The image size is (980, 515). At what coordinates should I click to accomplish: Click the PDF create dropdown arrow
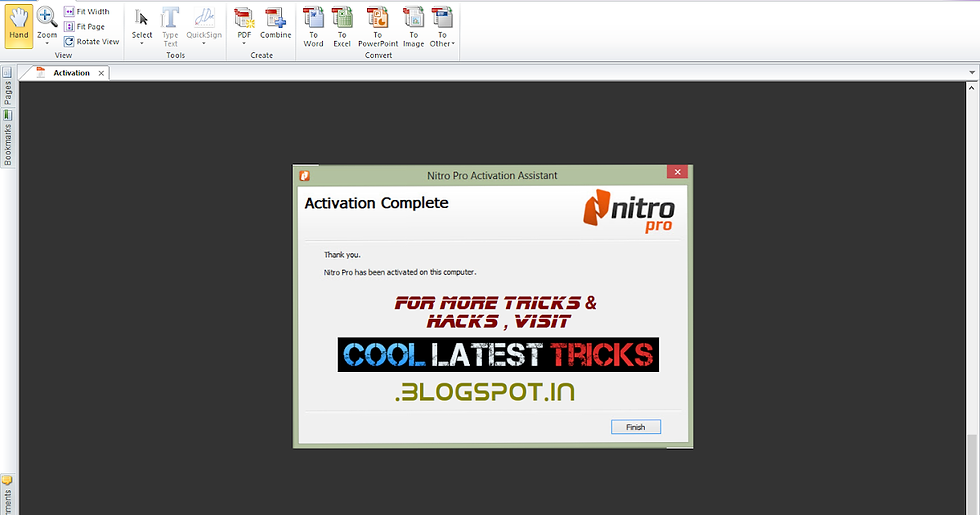[244, 43]
